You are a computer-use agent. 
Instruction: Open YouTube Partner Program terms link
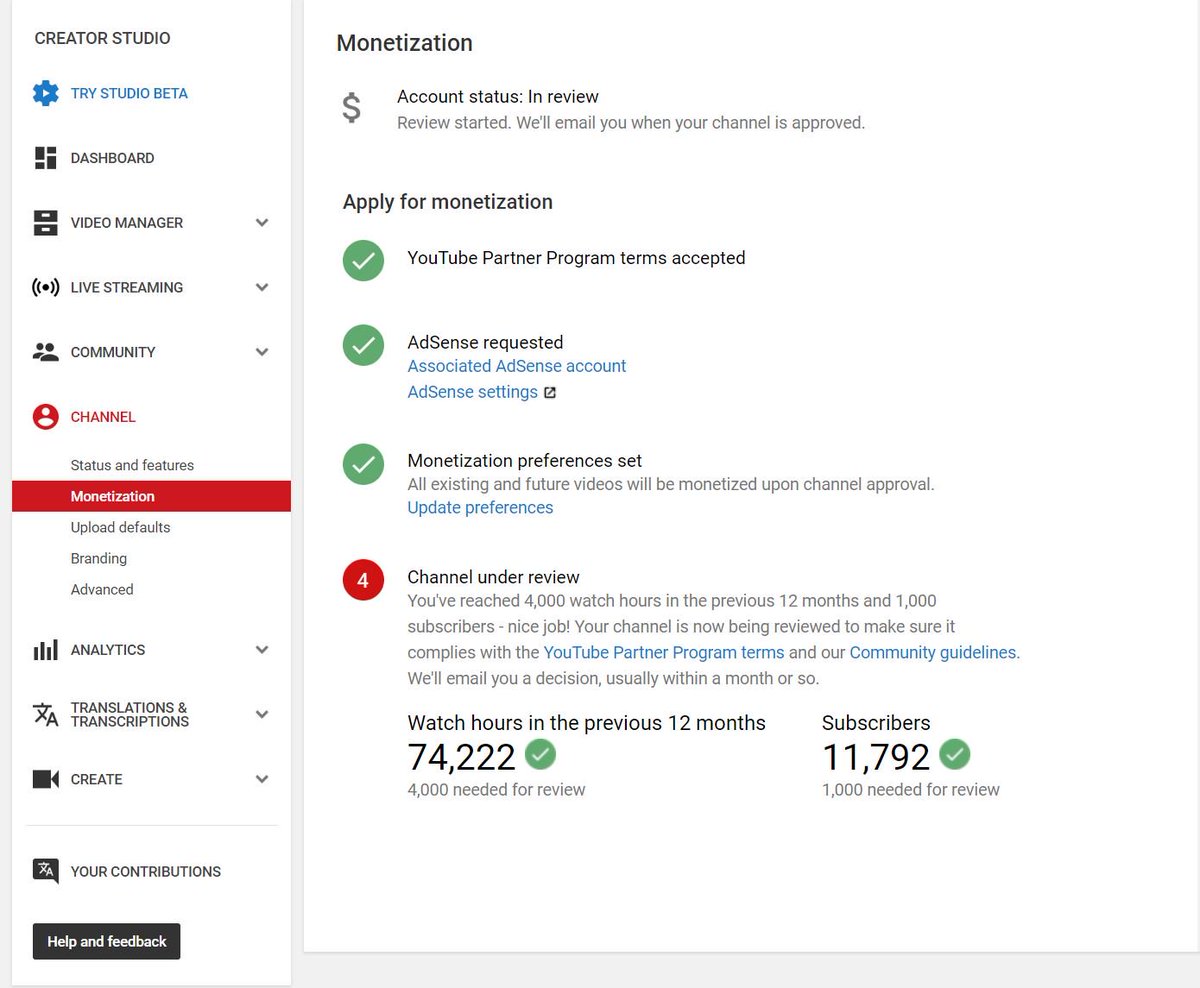[664, 653]
